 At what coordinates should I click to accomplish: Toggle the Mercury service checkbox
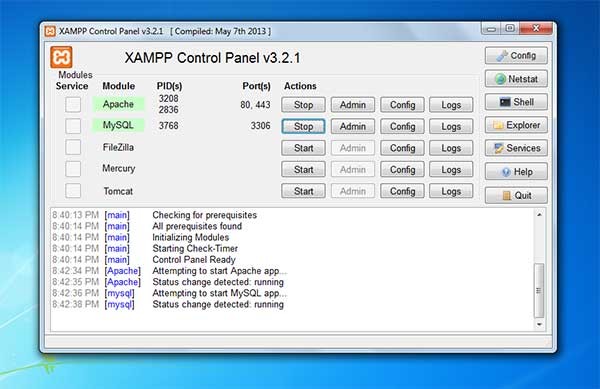[73, 169]
